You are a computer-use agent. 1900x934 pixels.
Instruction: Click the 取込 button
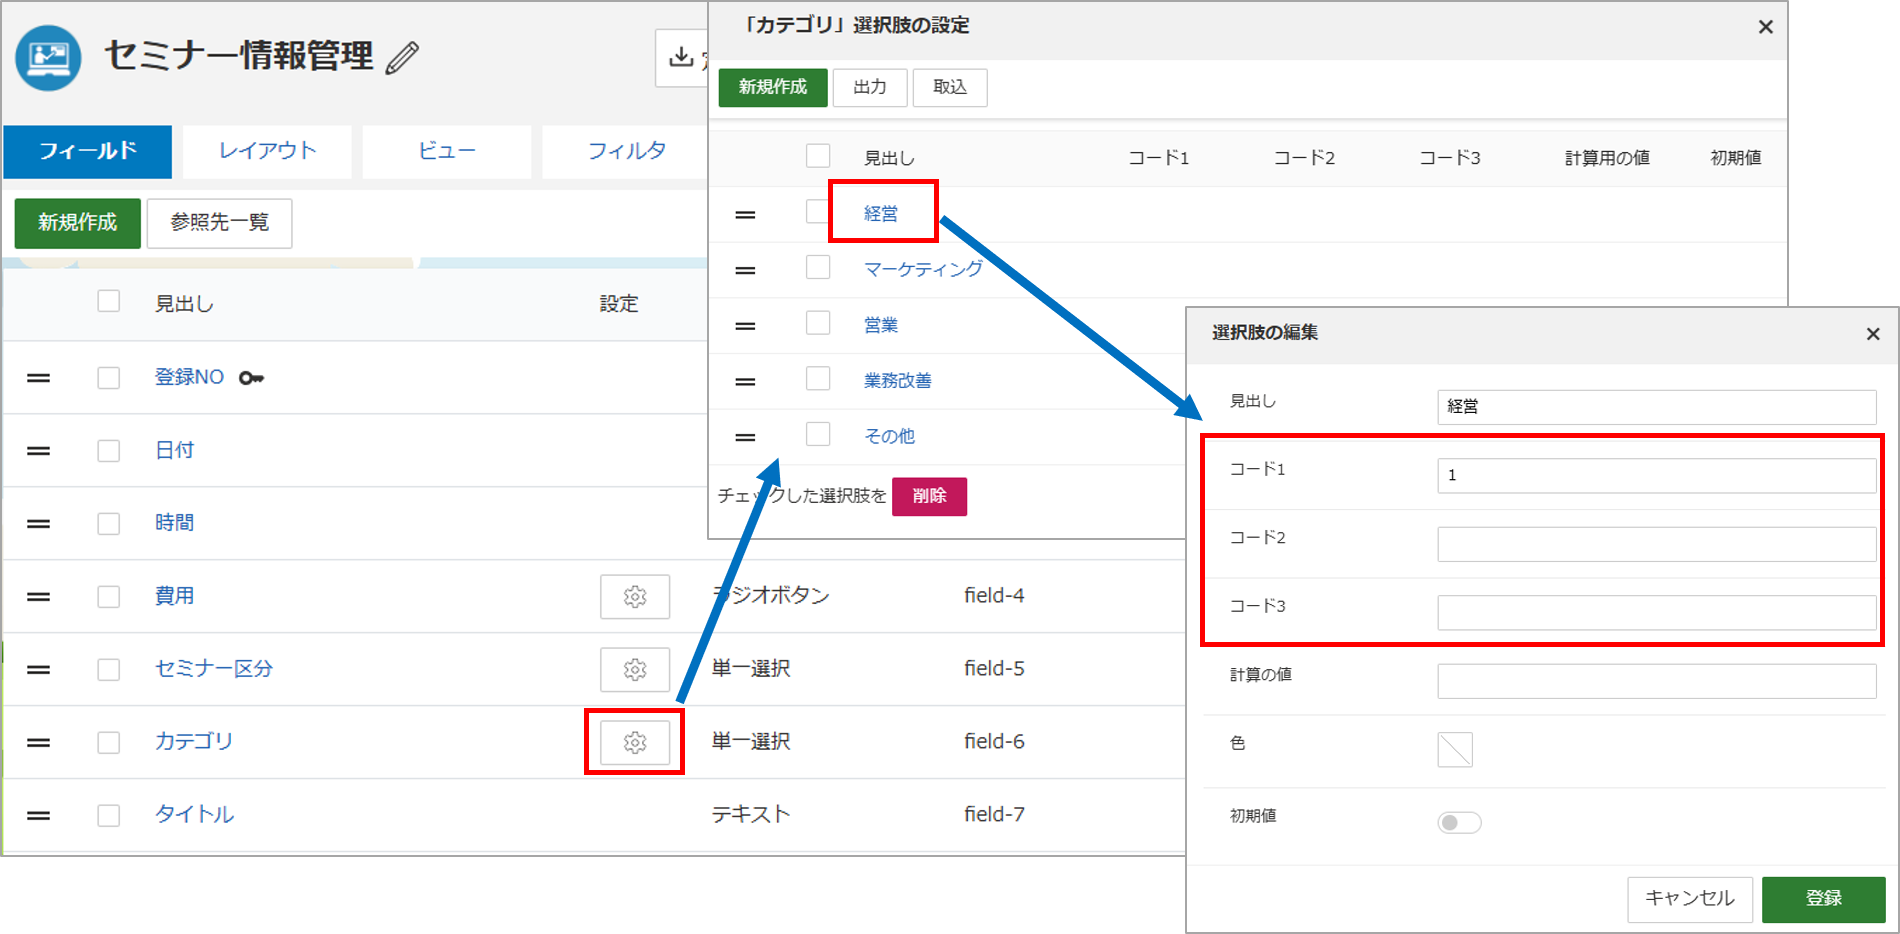tap(950, 88)
